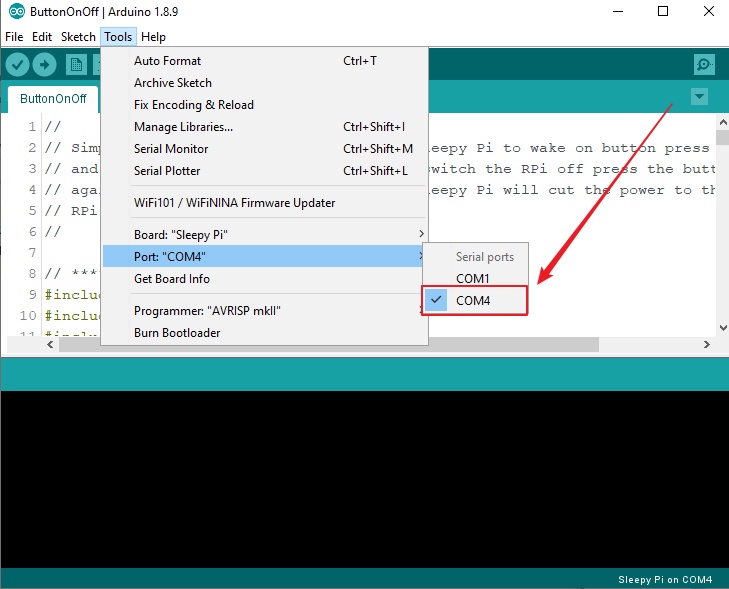
Task: Click "Serial ports" submenu header
Action: pos(484,257)
